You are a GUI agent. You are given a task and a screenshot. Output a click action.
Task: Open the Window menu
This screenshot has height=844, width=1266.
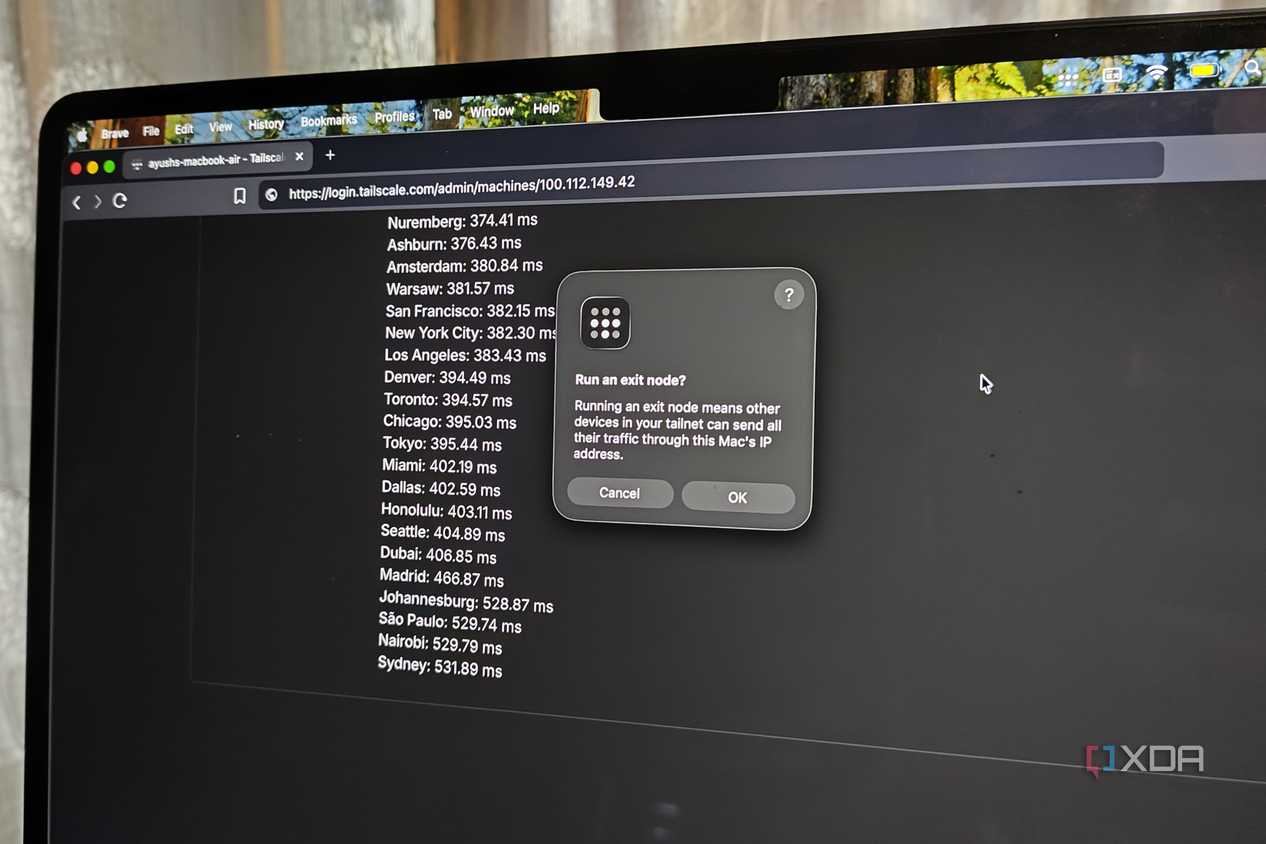coord(492,111)
